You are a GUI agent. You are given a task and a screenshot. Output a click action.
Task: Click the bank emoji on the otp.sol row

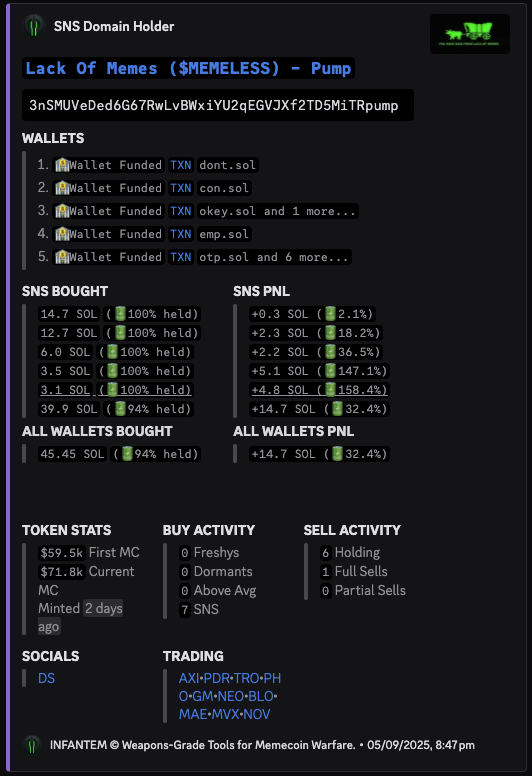(x=62, y=257)
